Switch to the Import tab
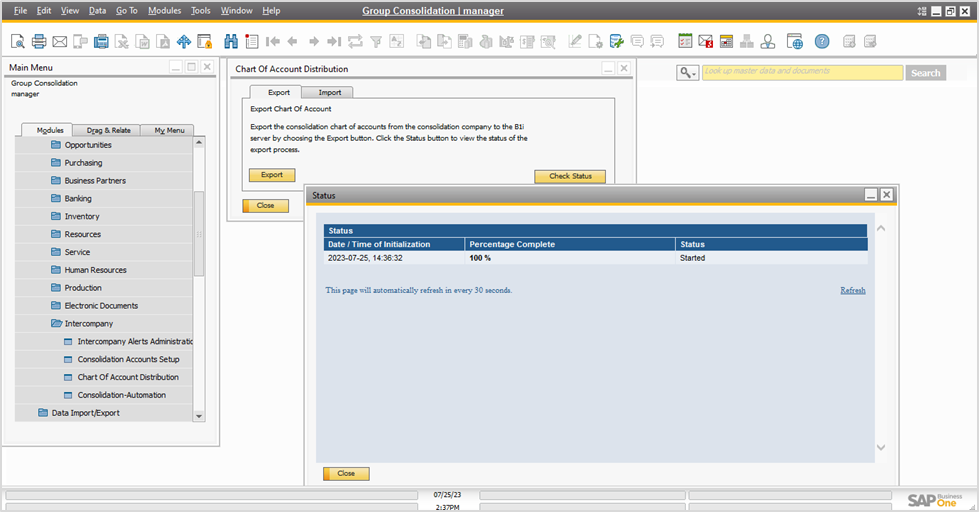This screenshot has width=979, height=512. point(329,93)
